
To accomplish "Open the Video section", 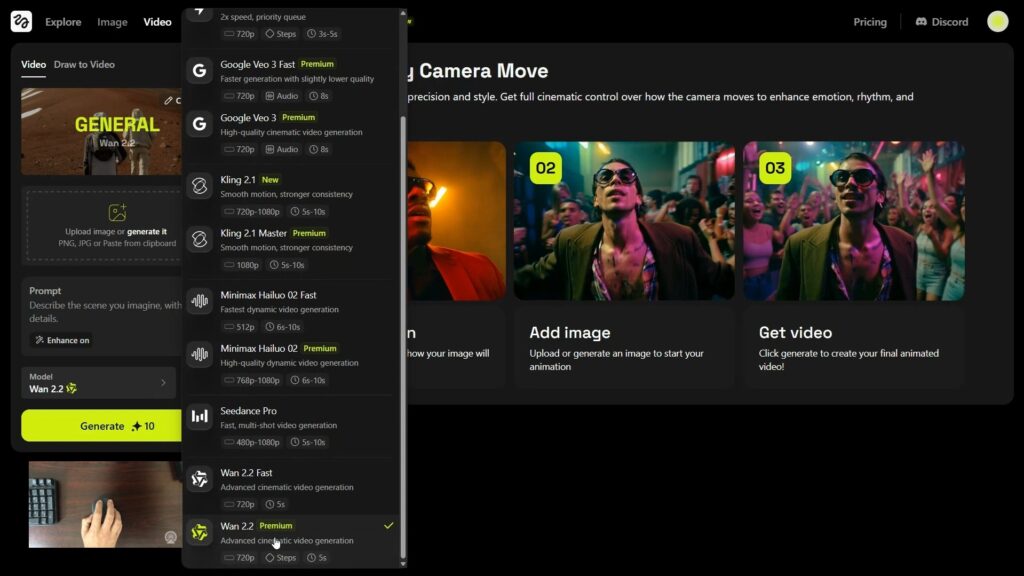I will [x=157, y=22].
